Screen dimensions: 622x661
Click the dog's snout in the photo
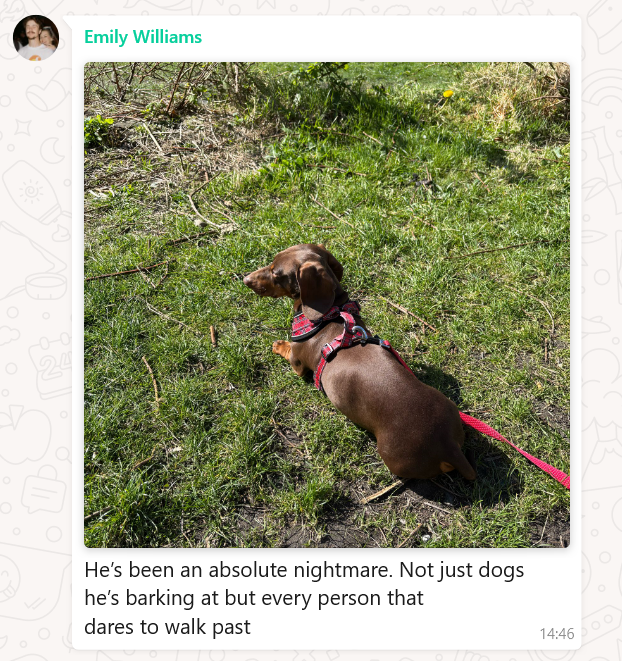pos(256,282)
